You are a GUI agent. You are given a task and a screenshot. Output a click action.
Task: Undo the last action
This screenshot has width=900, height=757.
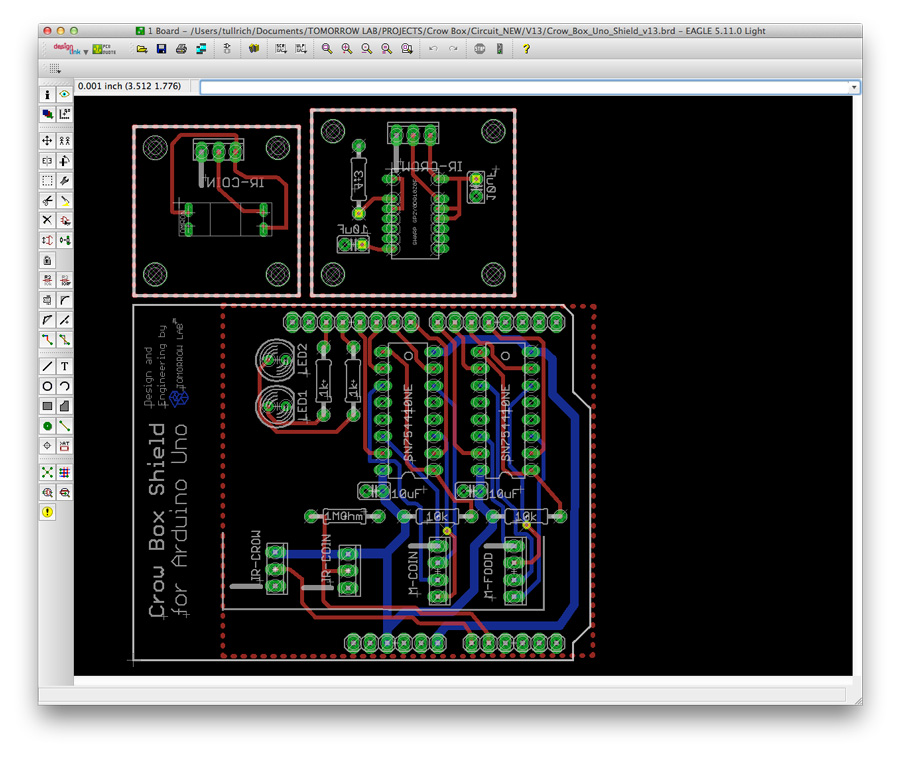click(433, 49)
